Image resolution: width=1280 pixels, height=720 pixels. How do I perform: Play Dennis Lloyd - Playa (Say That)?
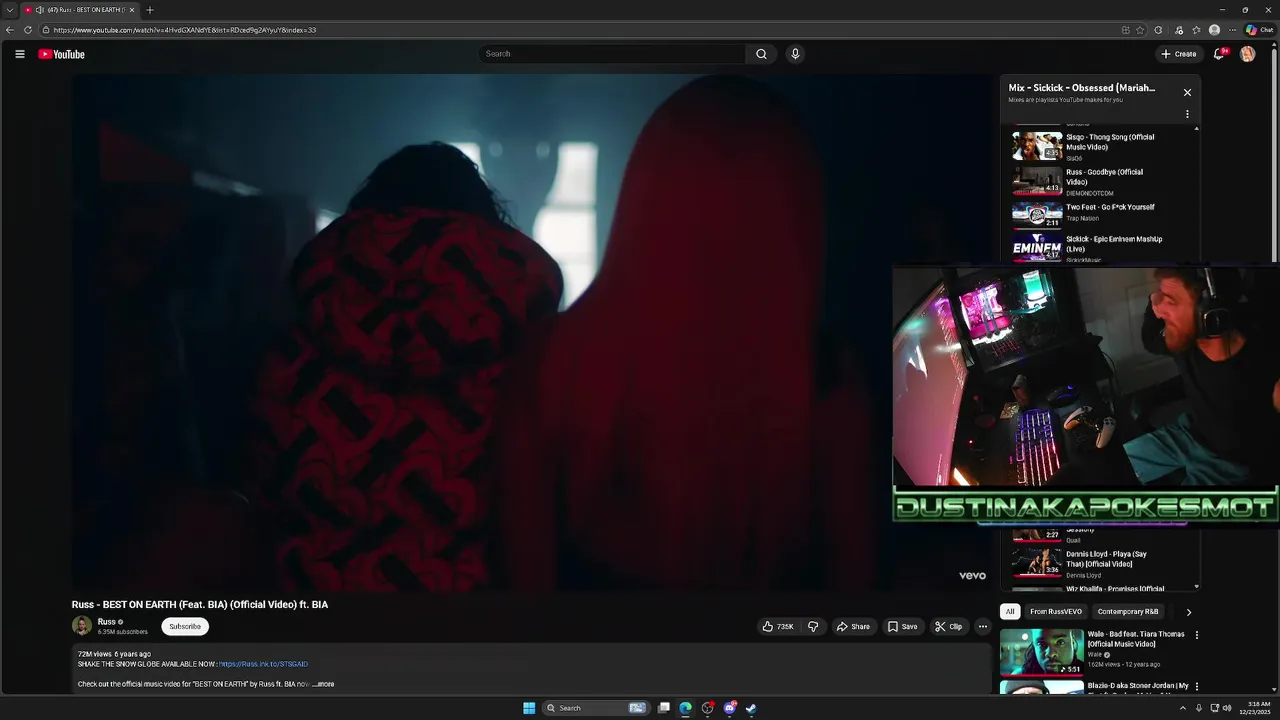click(1100, 563)
